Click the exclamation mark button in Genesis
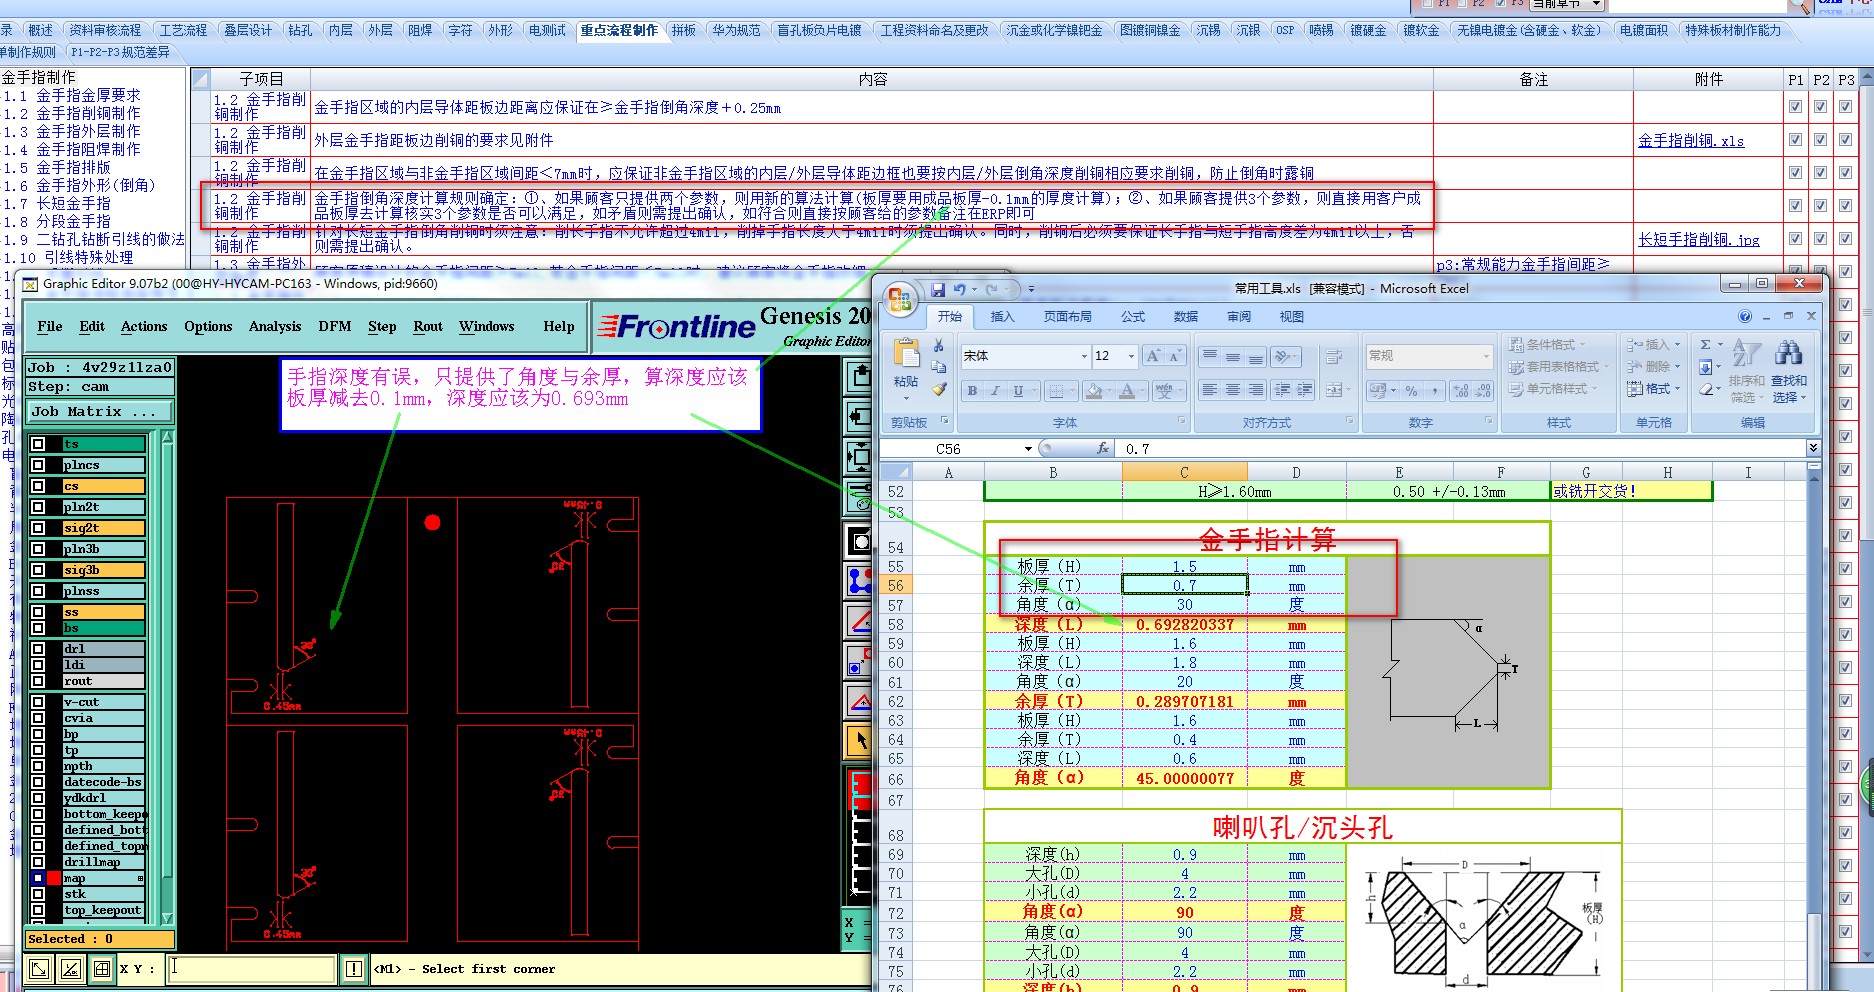Screen dimensions: 1874x992 coord(354,968)
